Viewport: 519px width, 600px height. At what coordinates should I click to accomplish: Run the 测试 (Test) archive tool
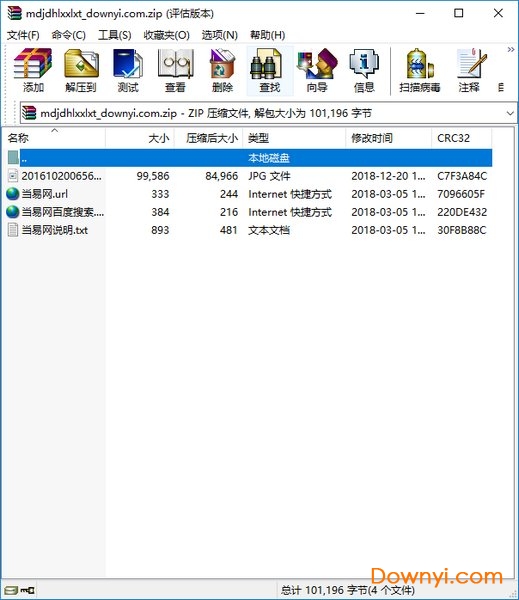pyautogui.click(x=128, y=70)
